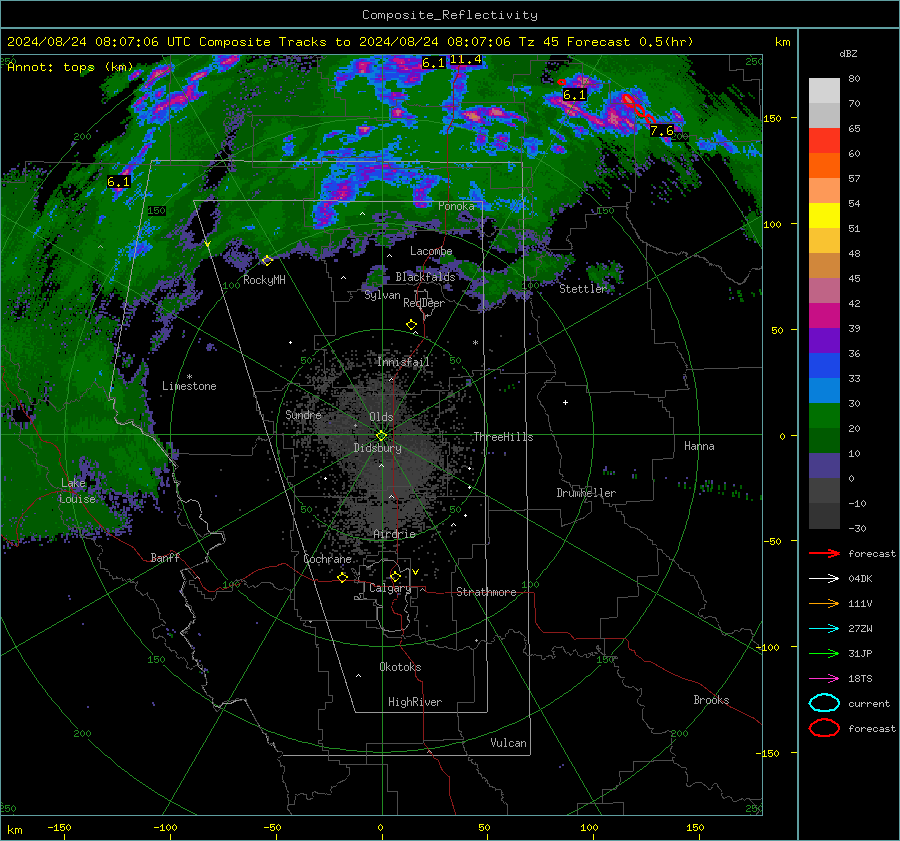The height and width of the screenshot is (841, 900).
Task: Click the Blackfalds city label
Action: coord(425,277)
